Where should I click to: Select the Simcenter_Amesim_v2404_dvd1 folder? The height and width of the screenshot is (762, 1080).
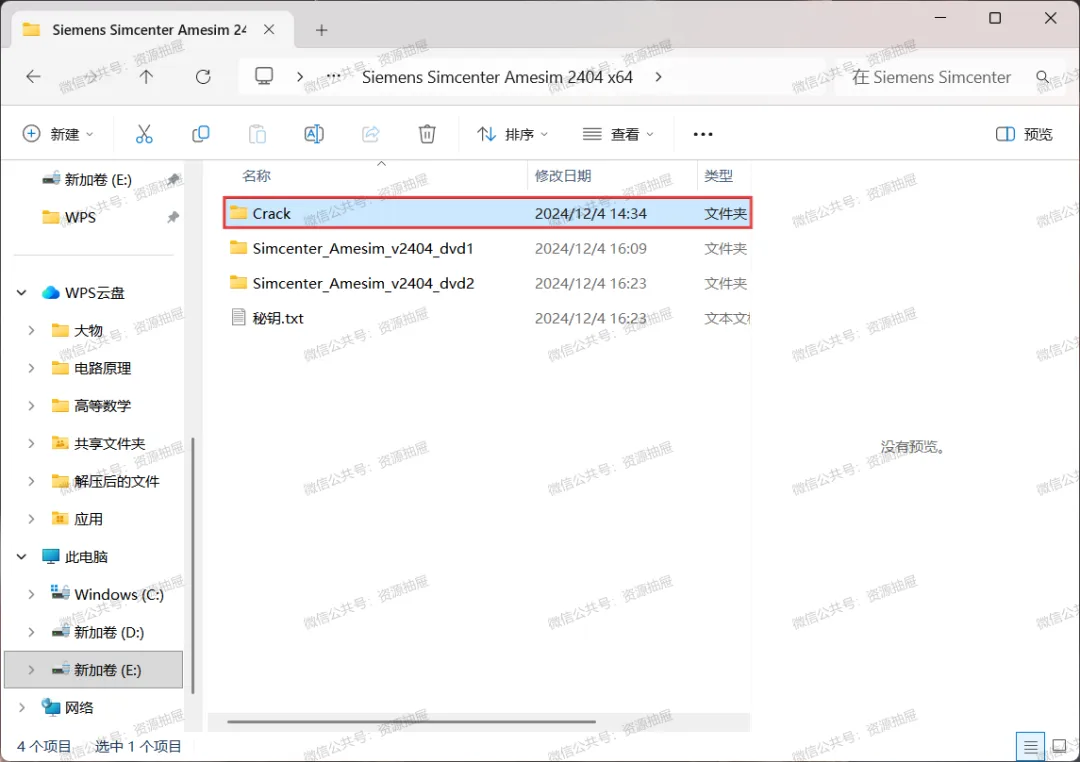pyautogui.click(x=363, y=248)
